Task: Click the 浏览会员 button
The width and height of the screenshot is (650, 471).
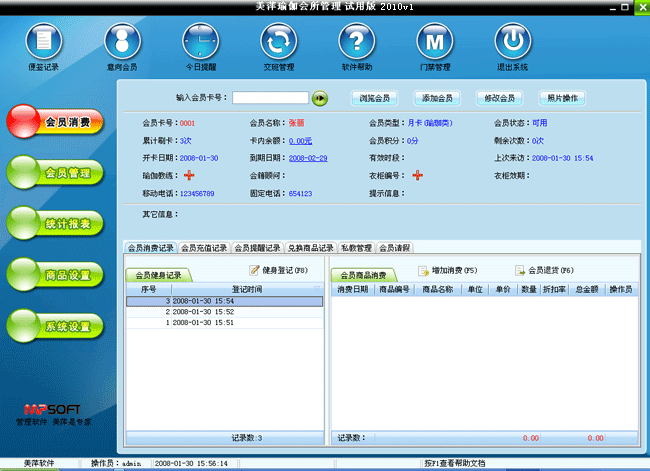Action: pyautogui.click(x=375, y=98)
